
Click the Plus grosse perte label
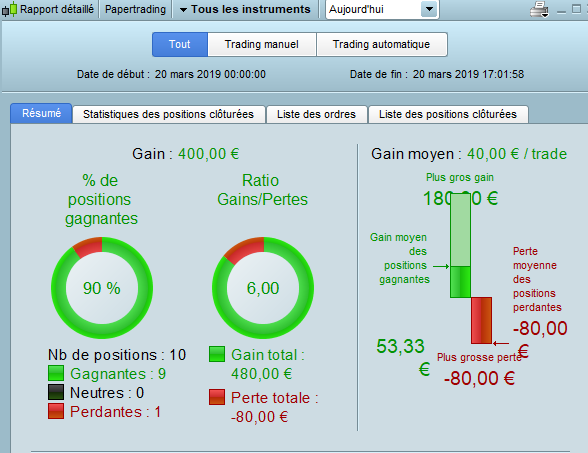[479, 357]
